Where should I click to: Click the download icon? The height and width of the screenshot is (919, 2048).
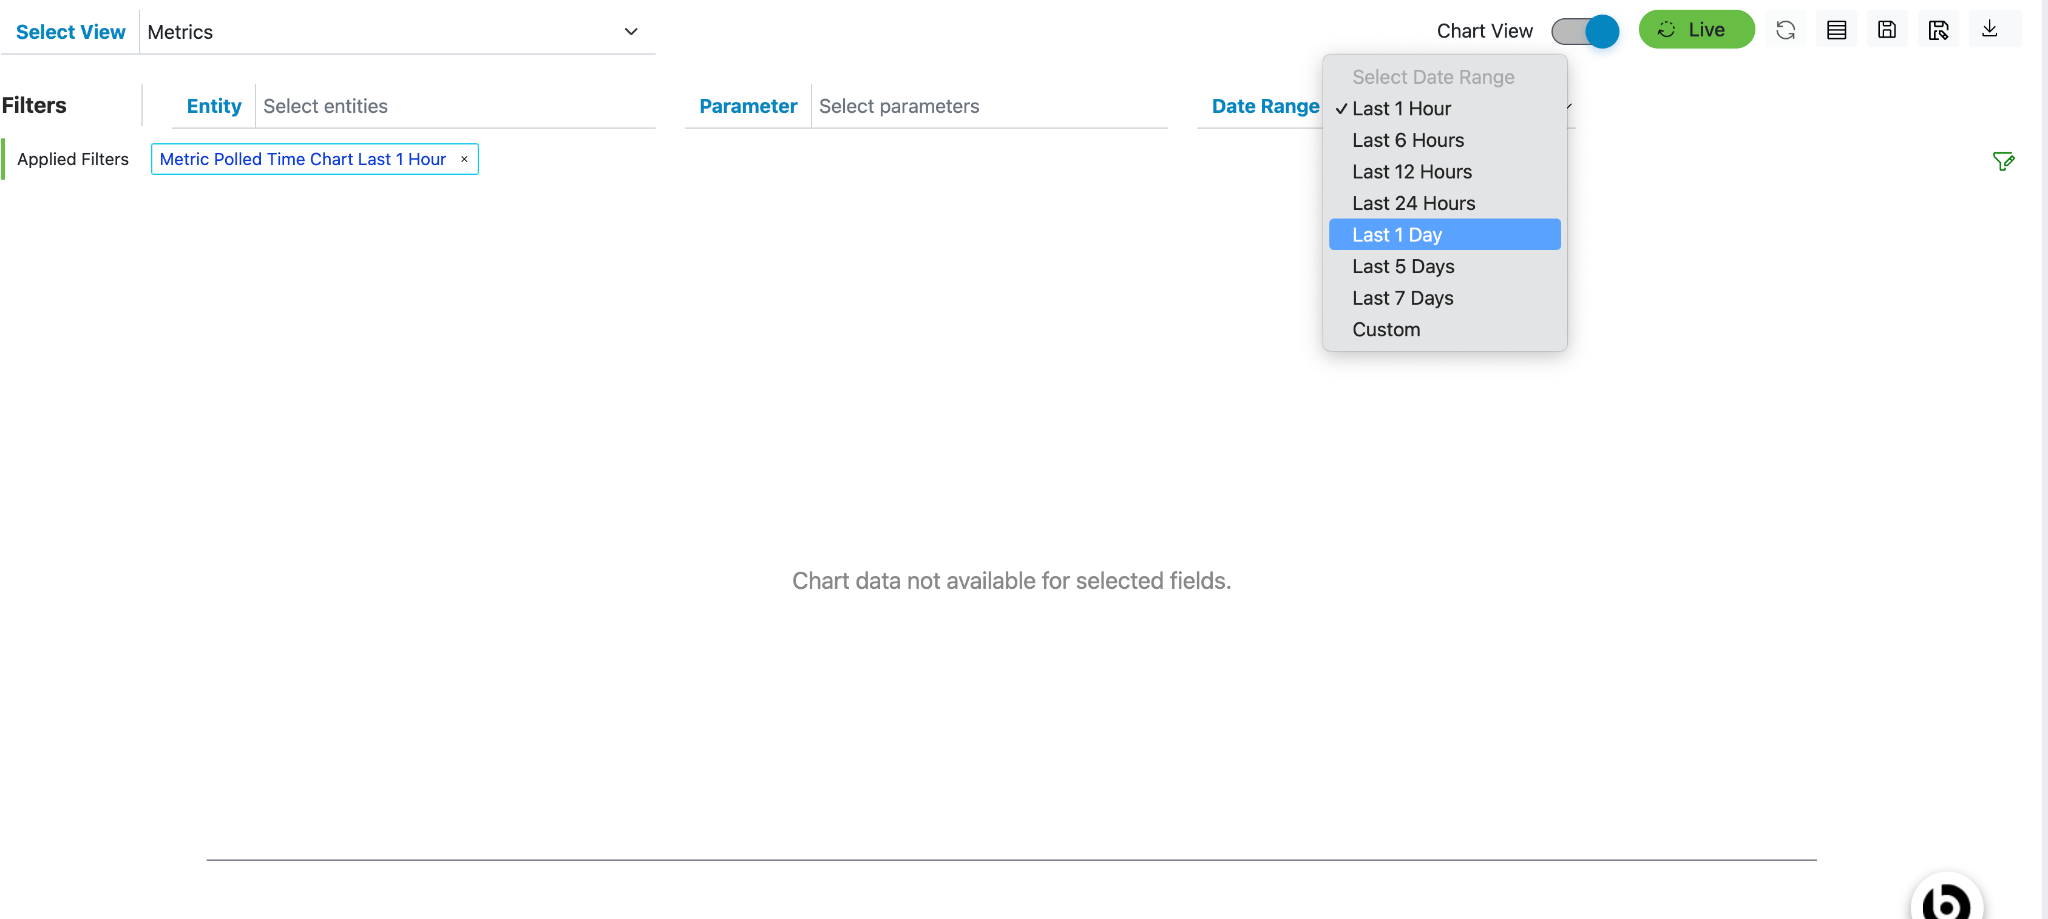(1990, 29)
